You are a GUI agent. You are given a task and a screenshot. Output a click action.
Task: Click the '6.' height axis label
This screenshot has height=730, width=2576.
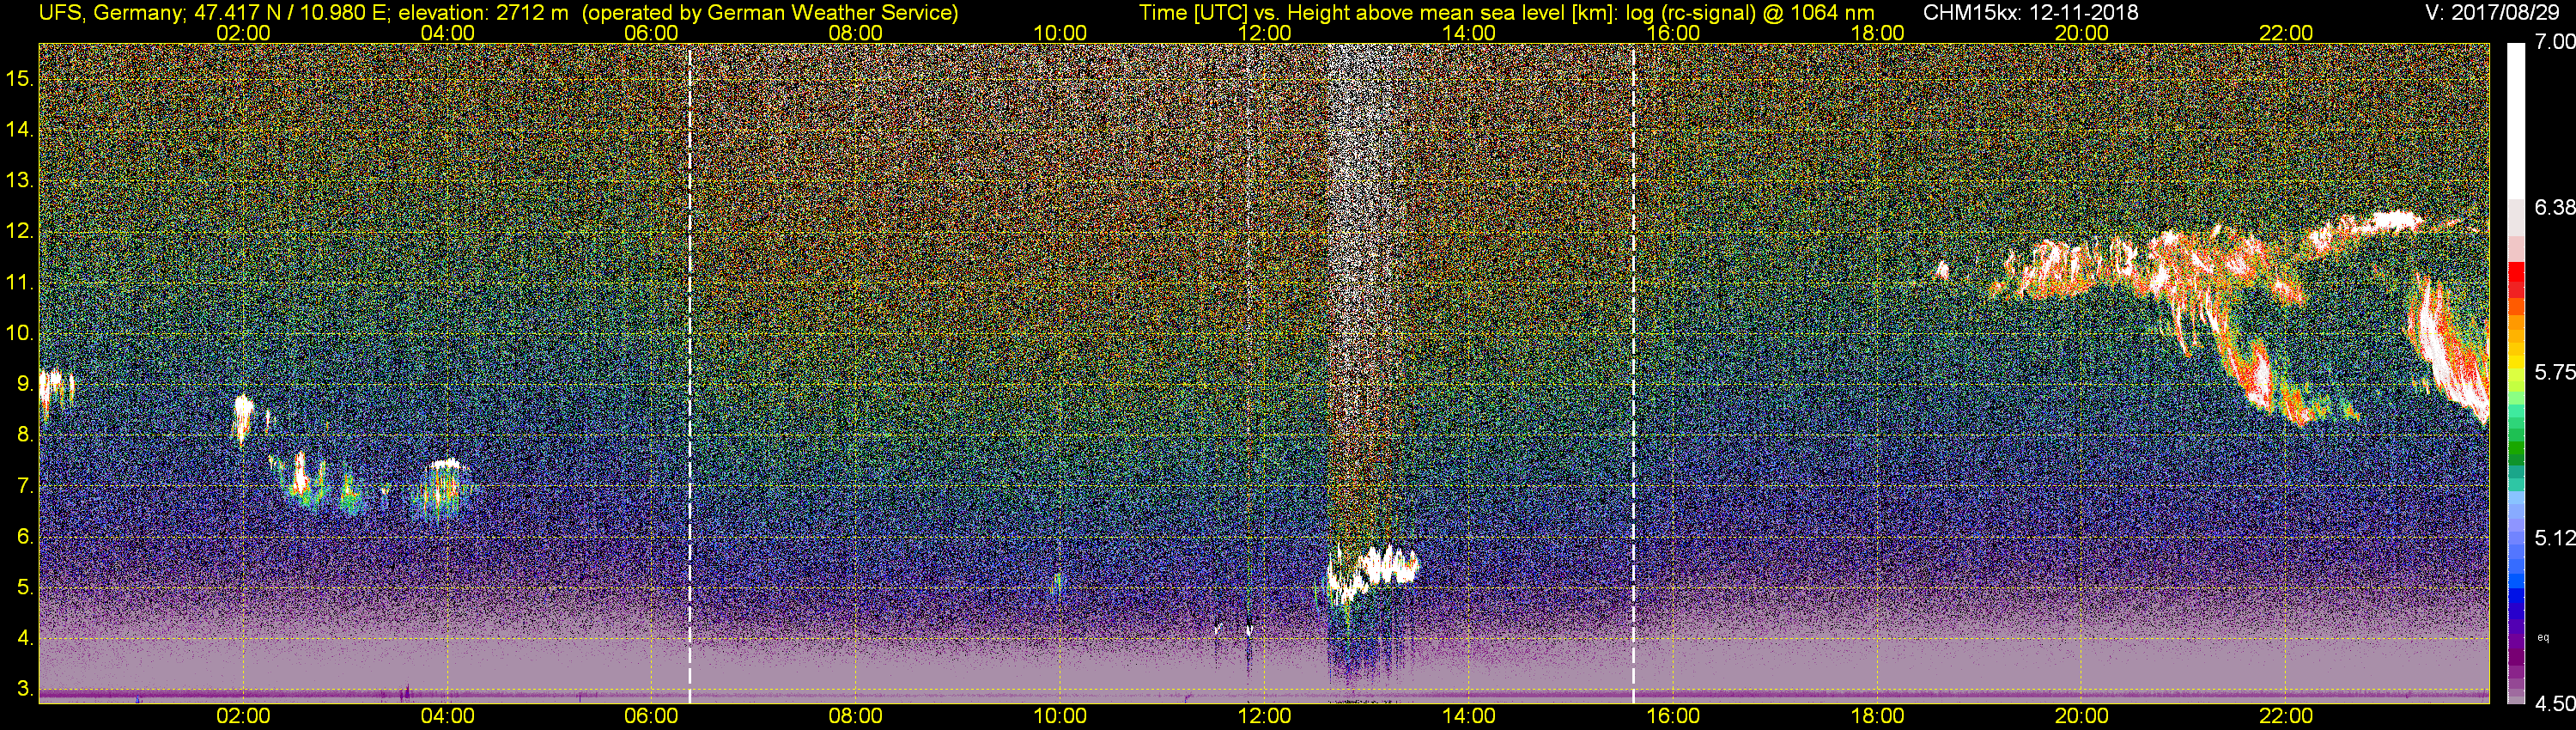click(x=25, y=537)
